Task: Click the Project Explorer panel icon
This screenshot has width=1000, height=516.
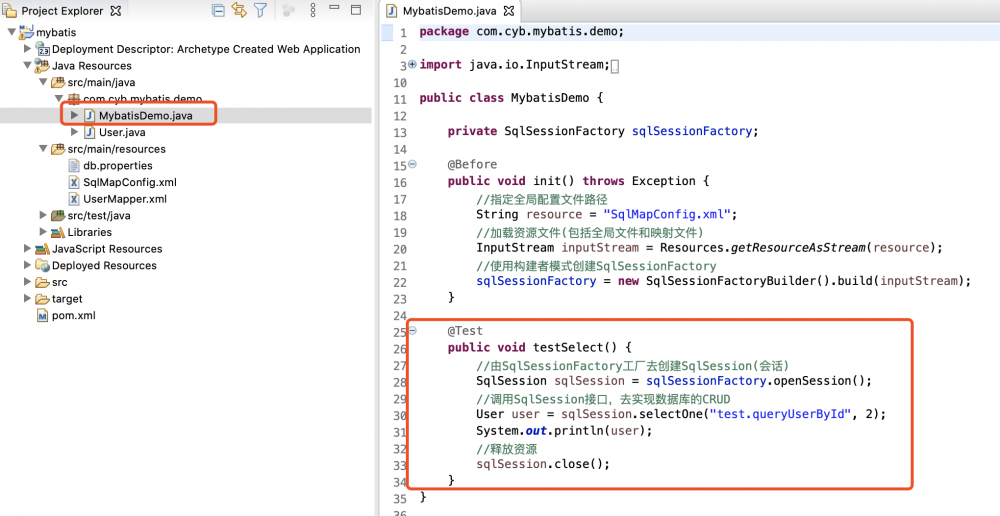Action: click(x=10, y=11)
